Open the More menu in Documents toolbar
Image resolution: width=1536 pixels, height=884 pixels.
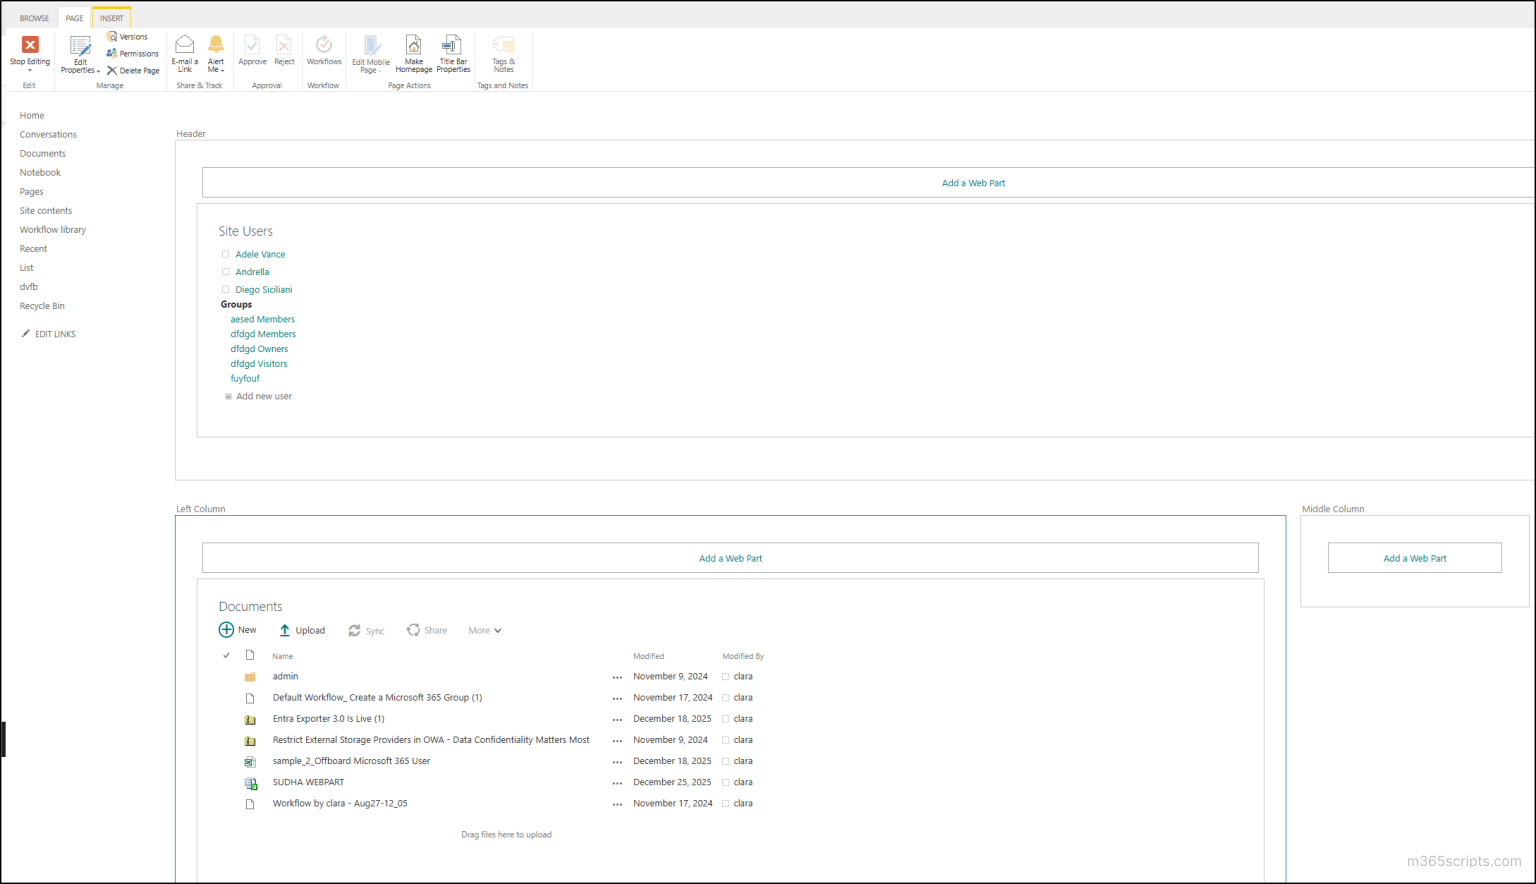pos(484,630)
